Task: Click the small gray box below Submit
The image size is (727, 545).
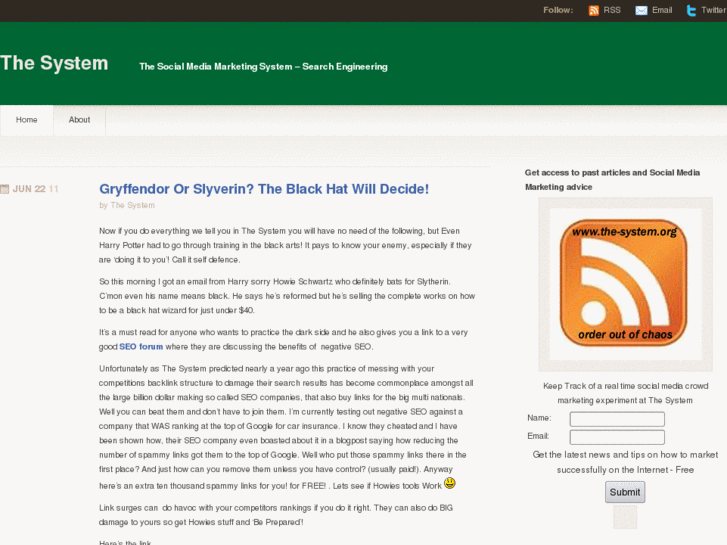Action: pyautogui.click(x=625, y=517)
